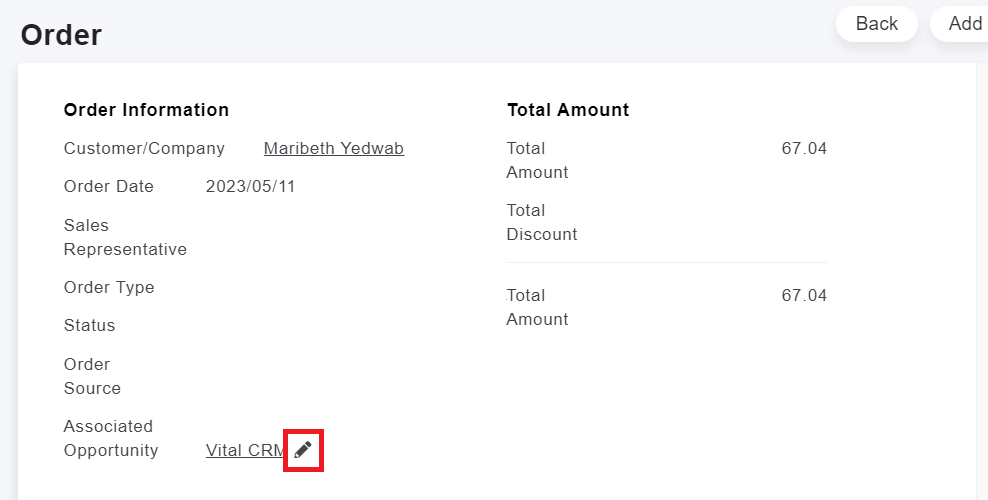Click the Status field label
Screen dimensions: 988x500
(x=89, y=326)
